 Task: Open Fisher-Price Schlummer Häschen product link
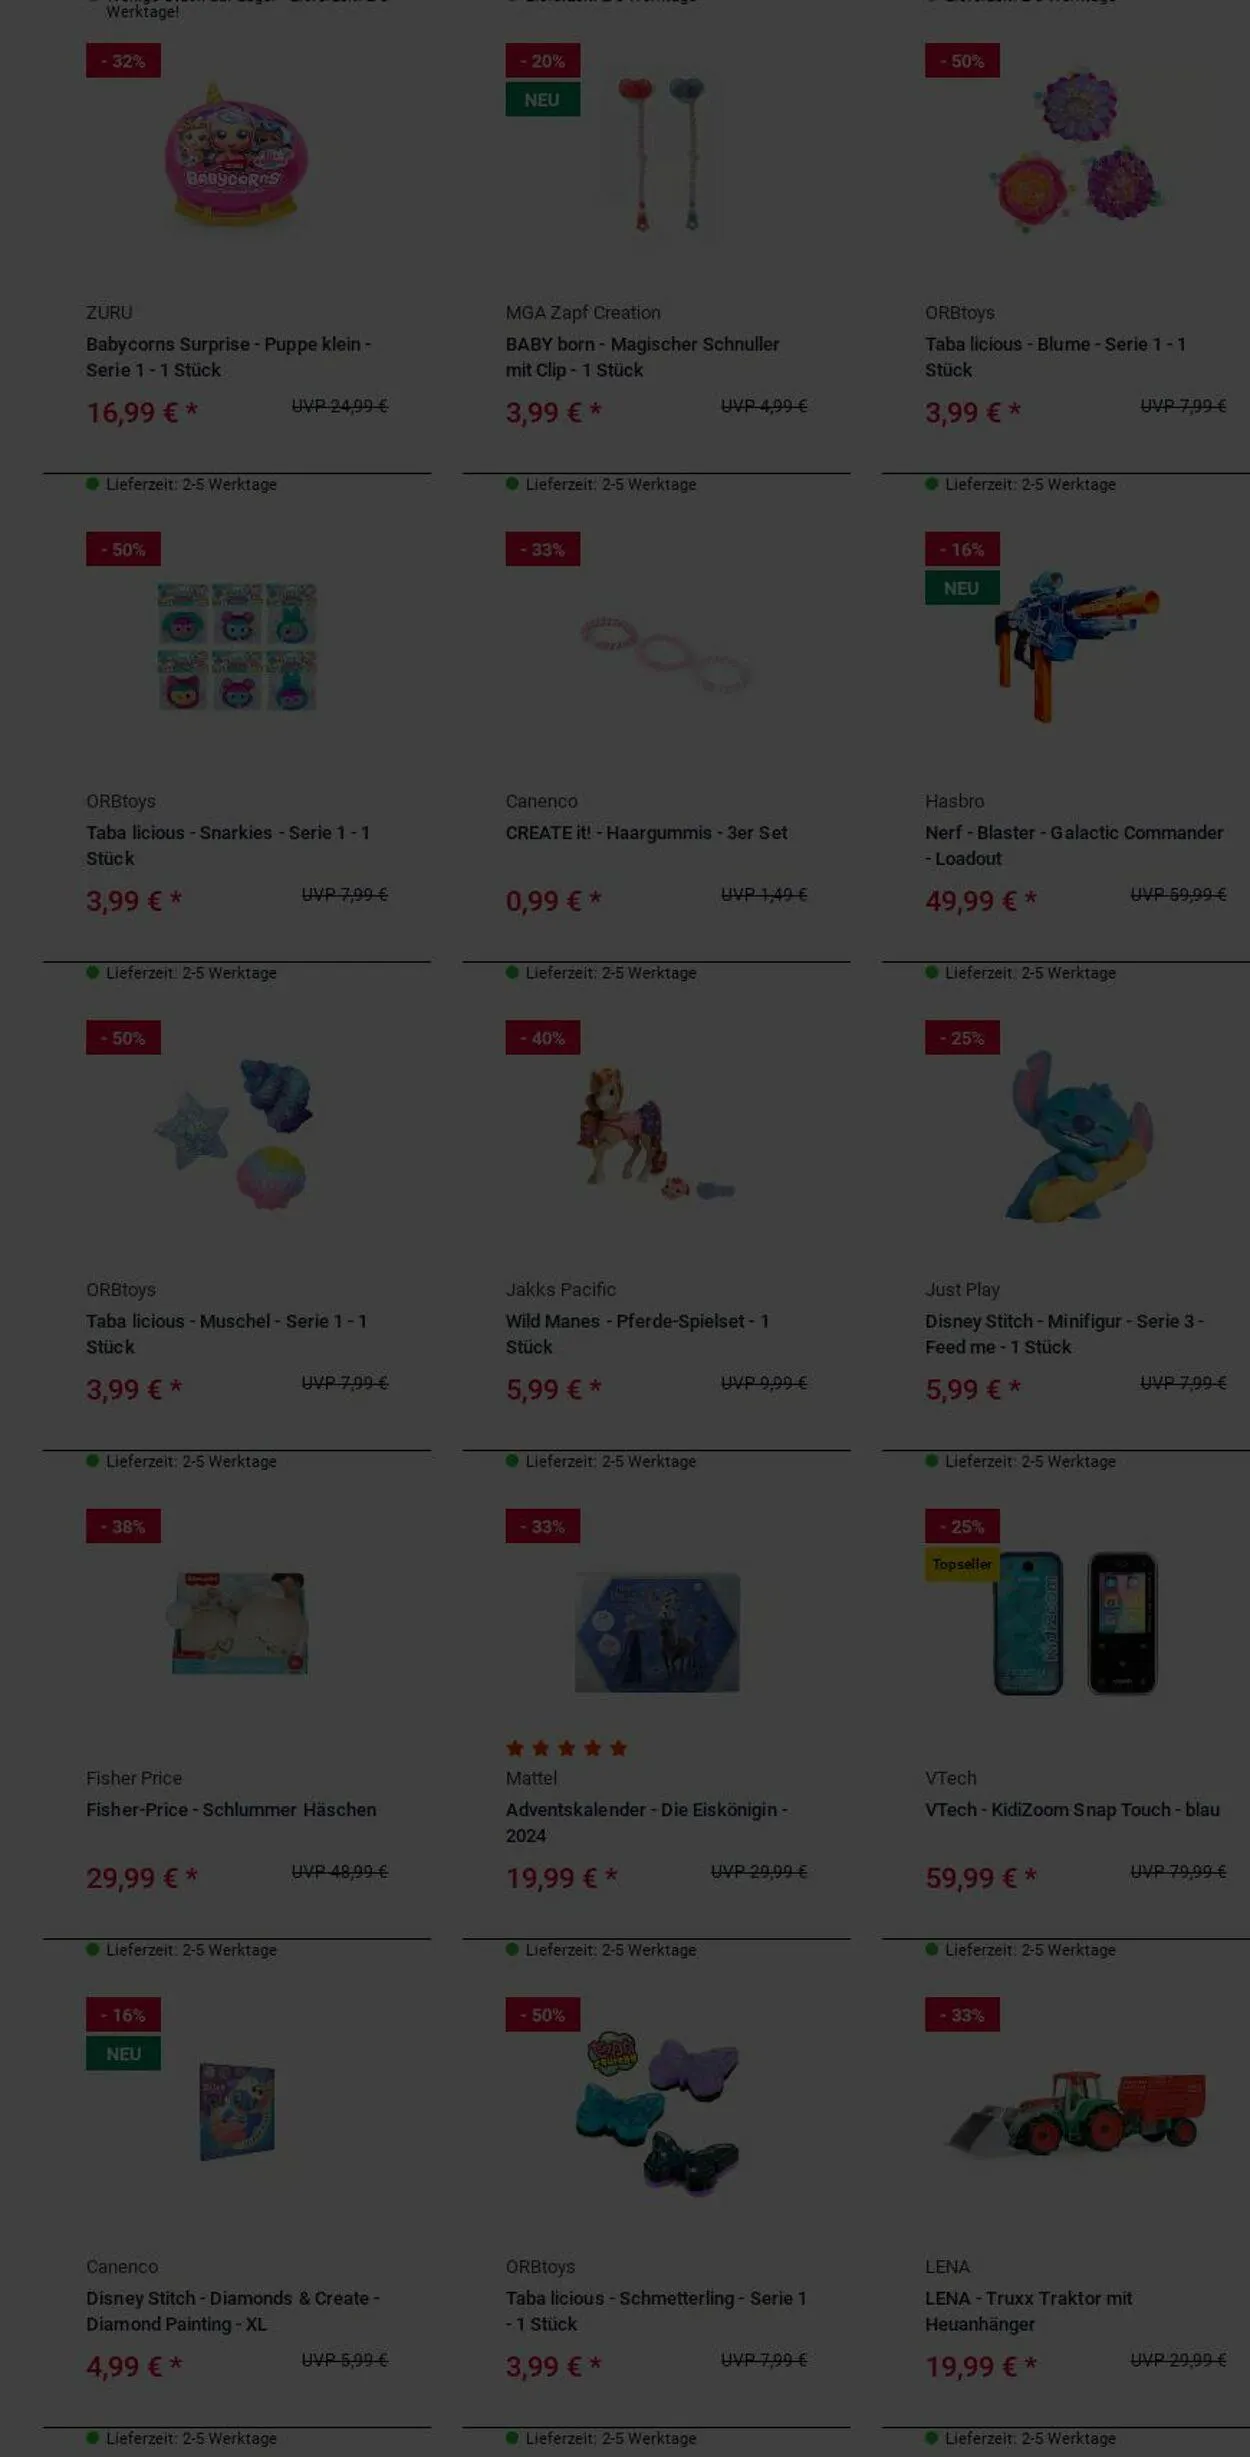tap(231, 1809)
